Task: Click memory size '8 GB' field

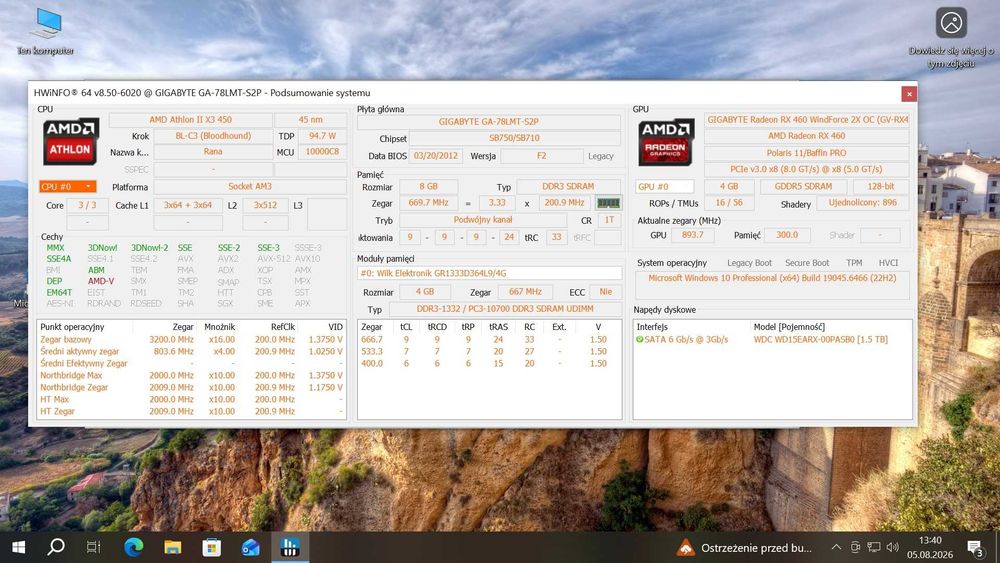Action: click(x=429, y=186)
